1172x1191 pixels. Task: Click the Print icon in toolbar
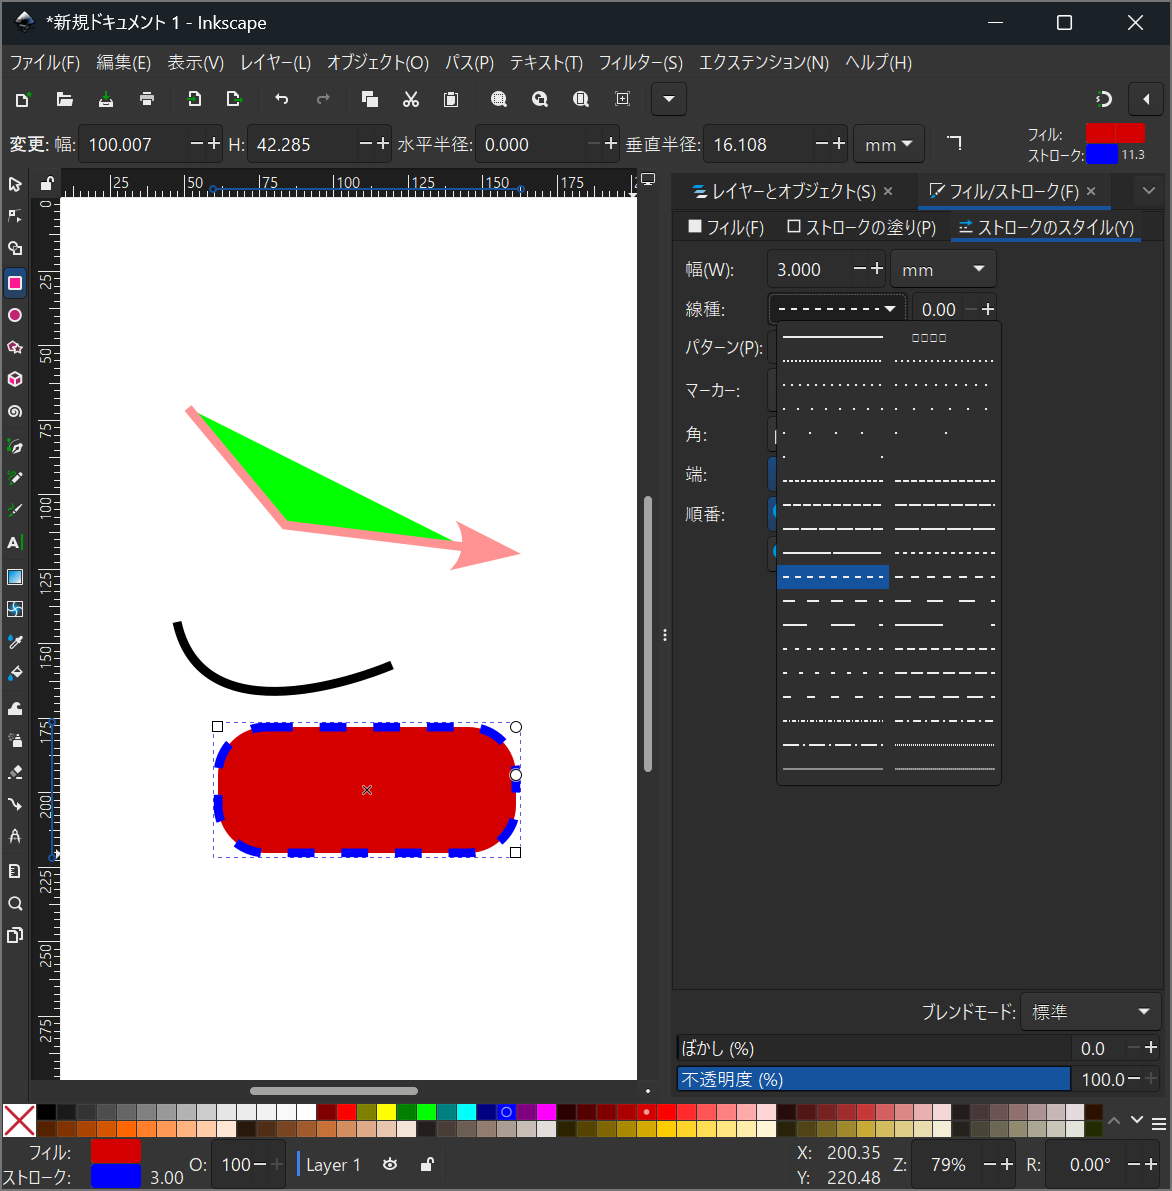pyautogui.click(x=147, y=99)
